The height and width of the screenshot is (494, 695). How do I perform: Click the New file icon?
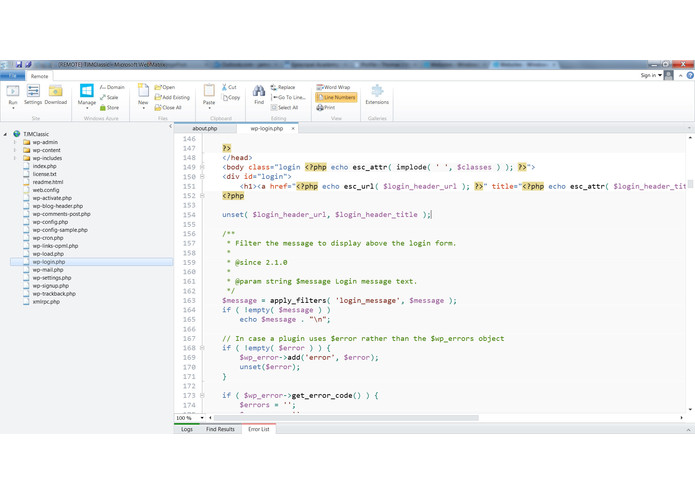click(x=143, y=91)
